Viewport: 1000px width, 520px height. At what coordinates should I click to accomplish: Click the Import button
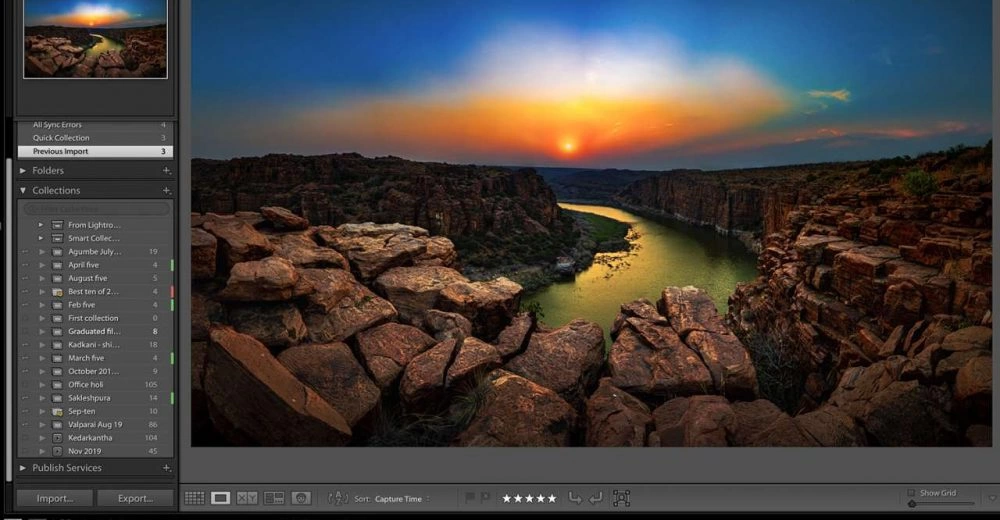55,498
